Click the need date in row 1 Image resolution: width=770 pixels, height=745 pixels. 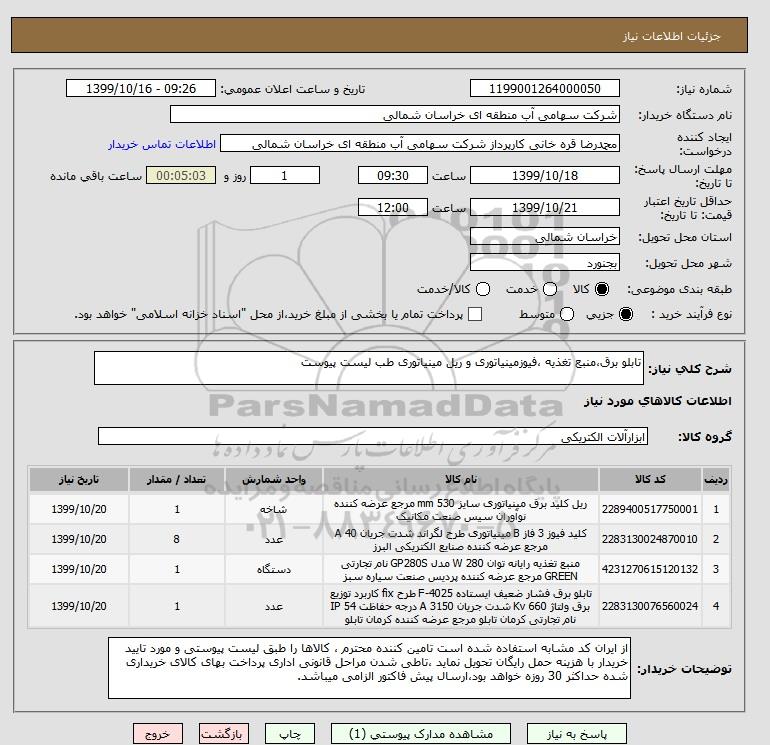pos(79,509)
